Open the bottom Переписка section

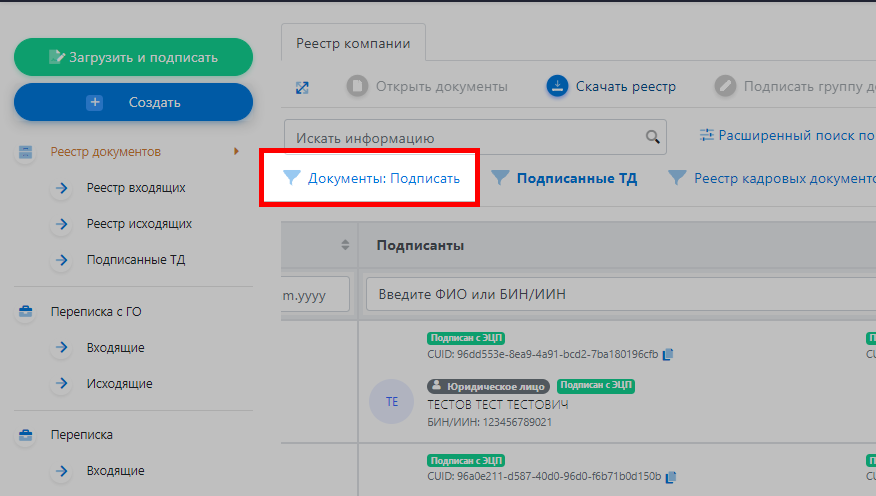82,435
